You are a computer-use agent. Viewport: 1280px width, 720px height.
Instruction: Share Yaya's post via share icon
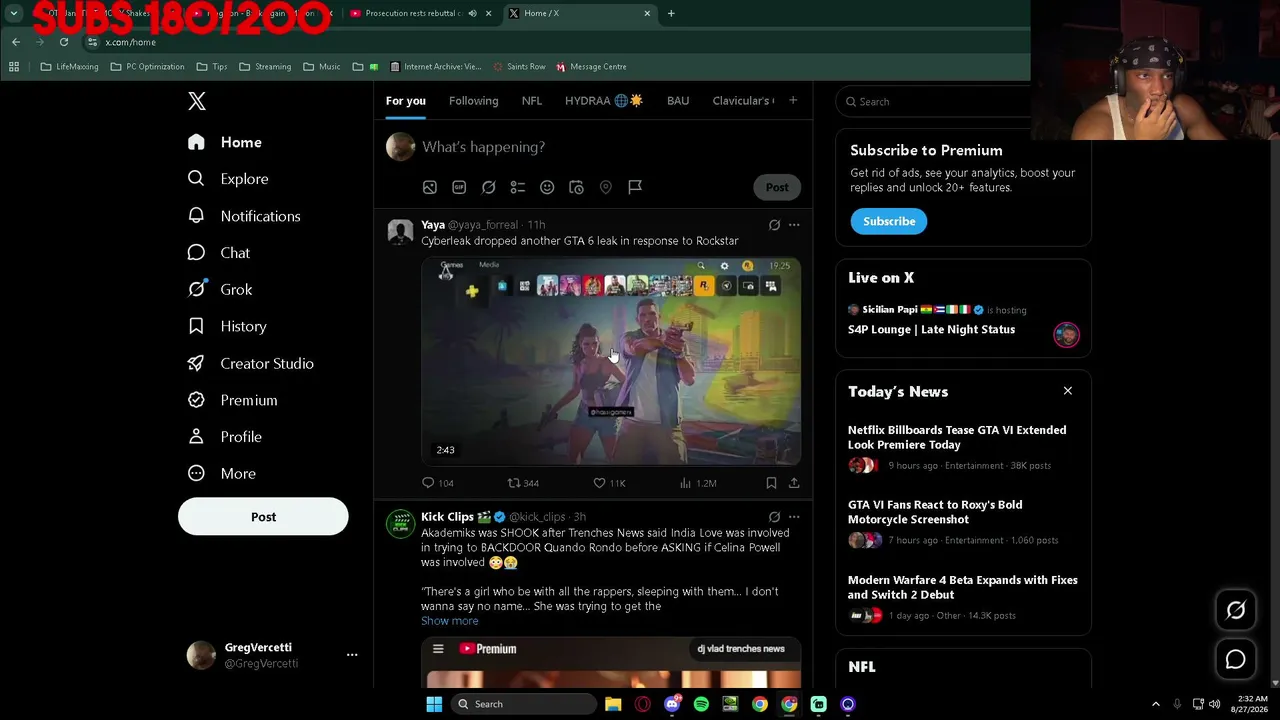(x=794, y=483)
